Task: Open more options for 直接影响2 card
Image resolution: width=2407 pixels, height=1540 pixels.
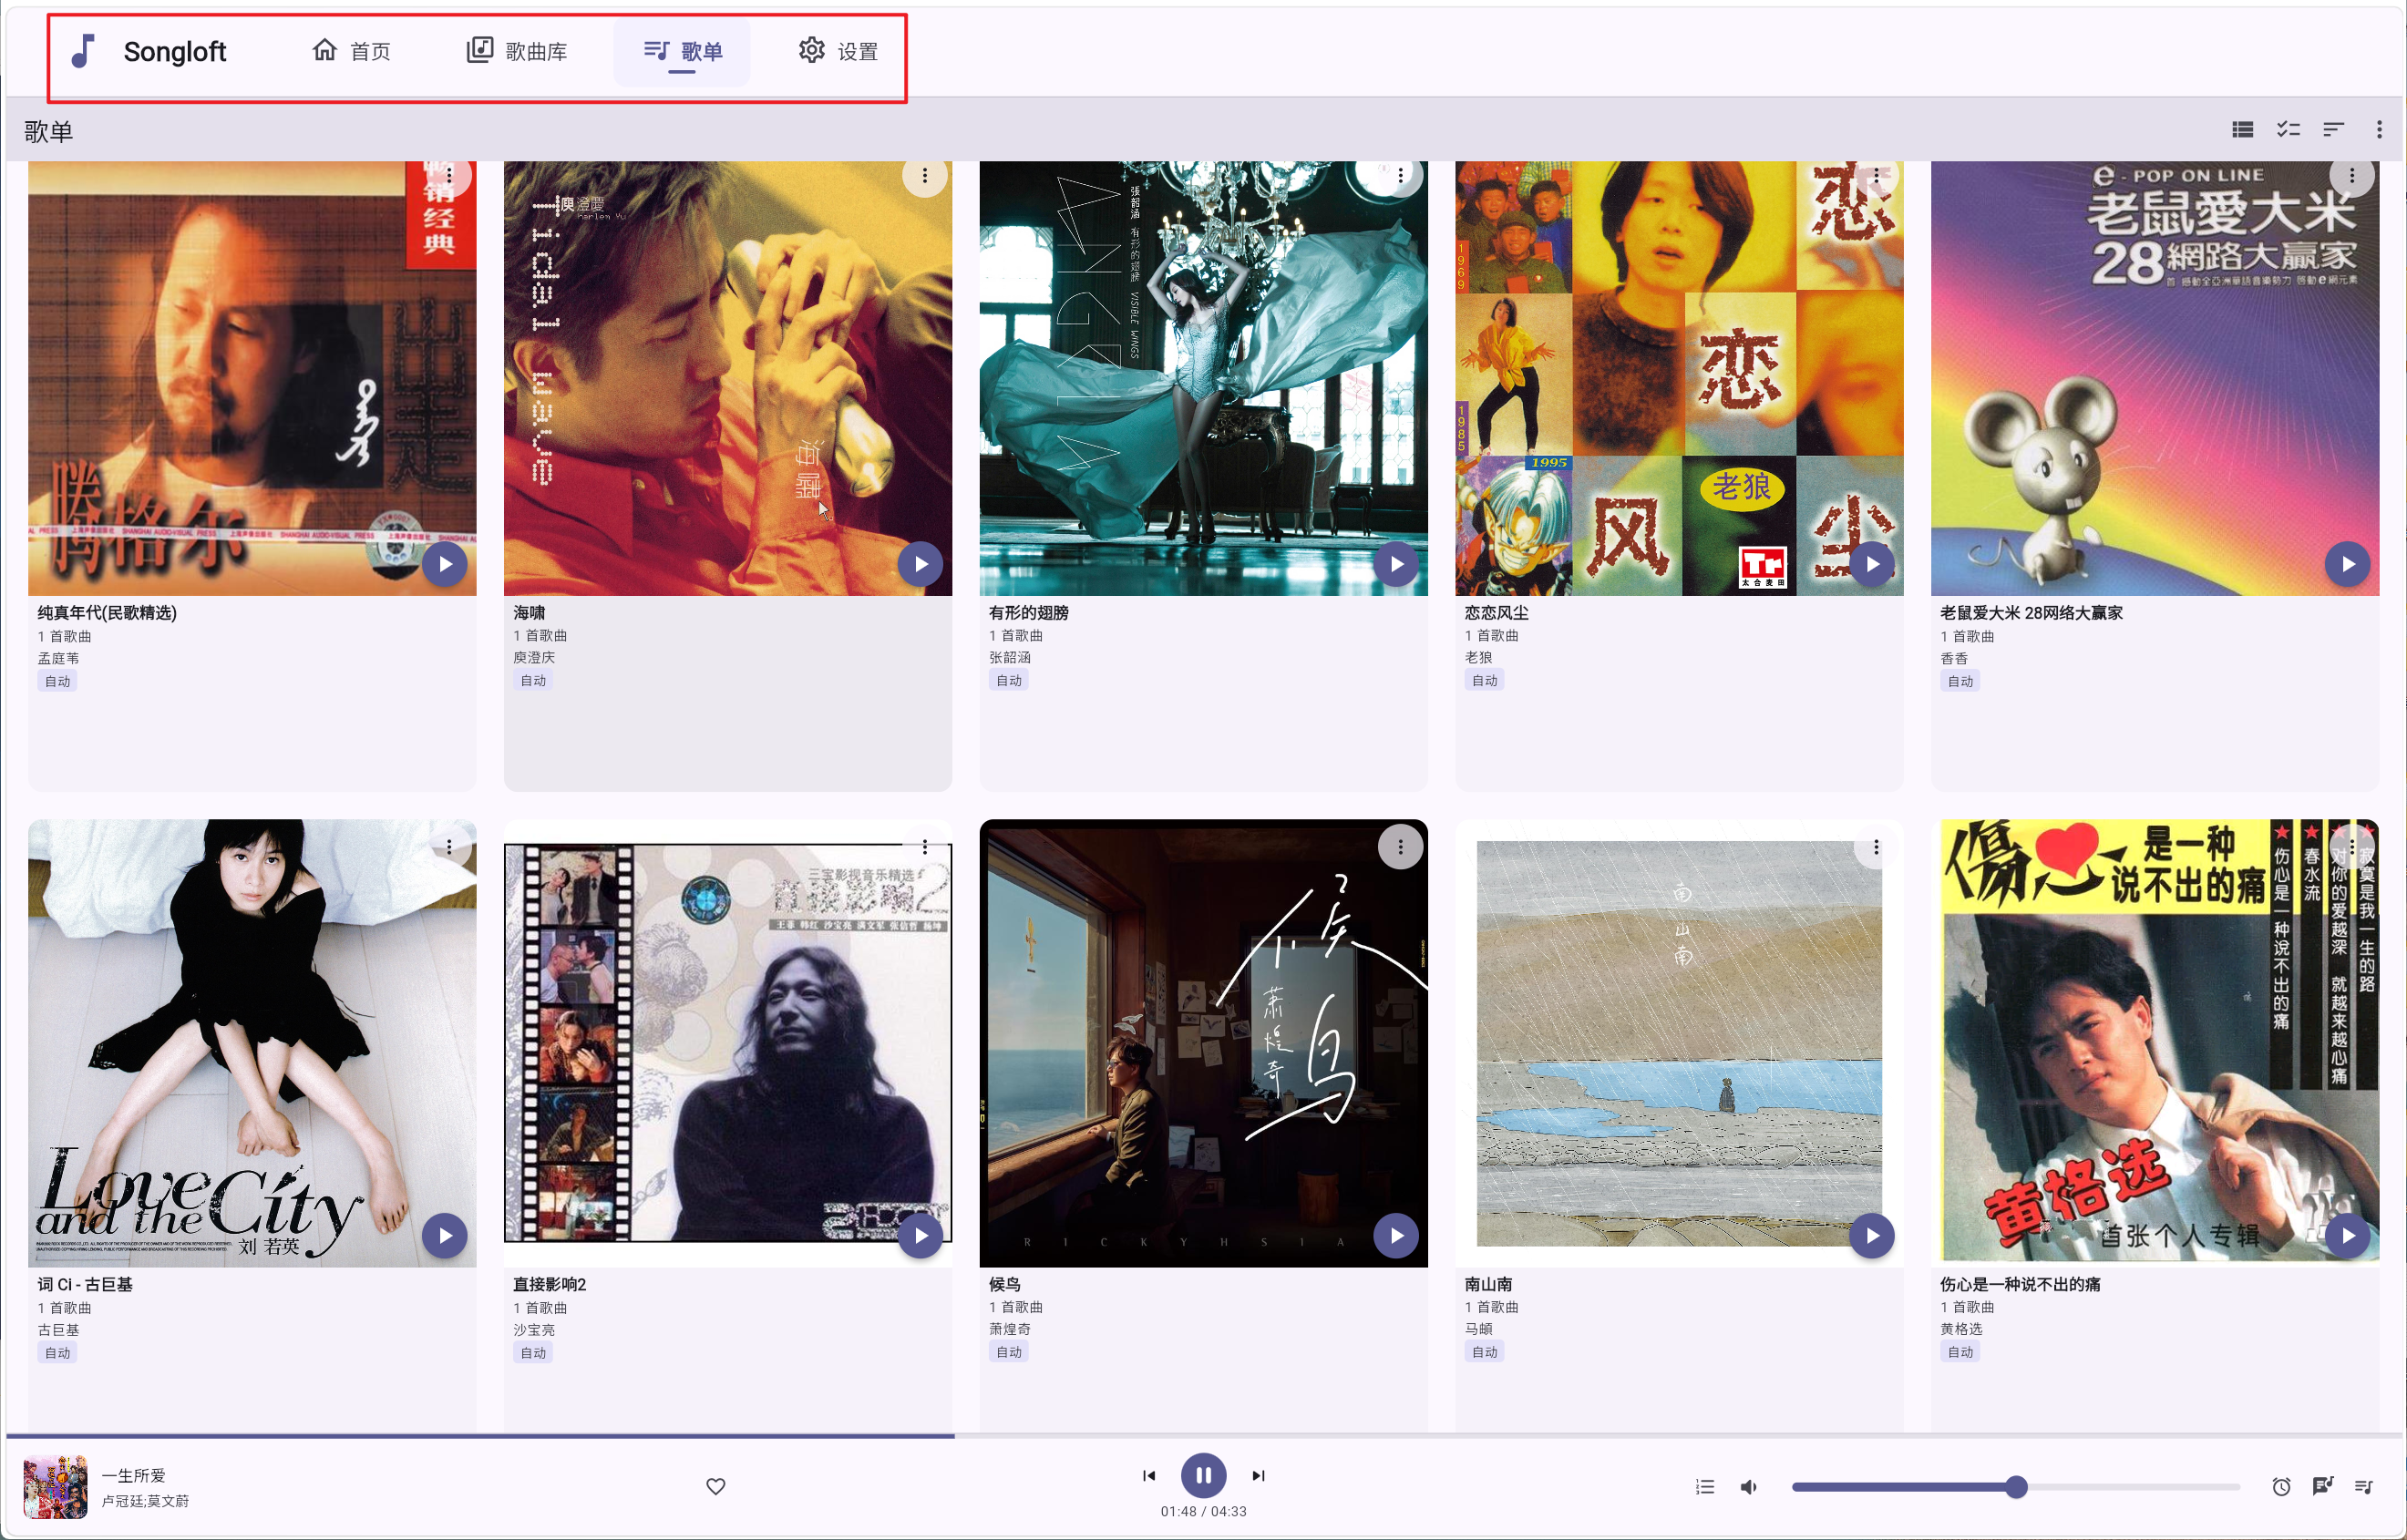Action: 925,847
